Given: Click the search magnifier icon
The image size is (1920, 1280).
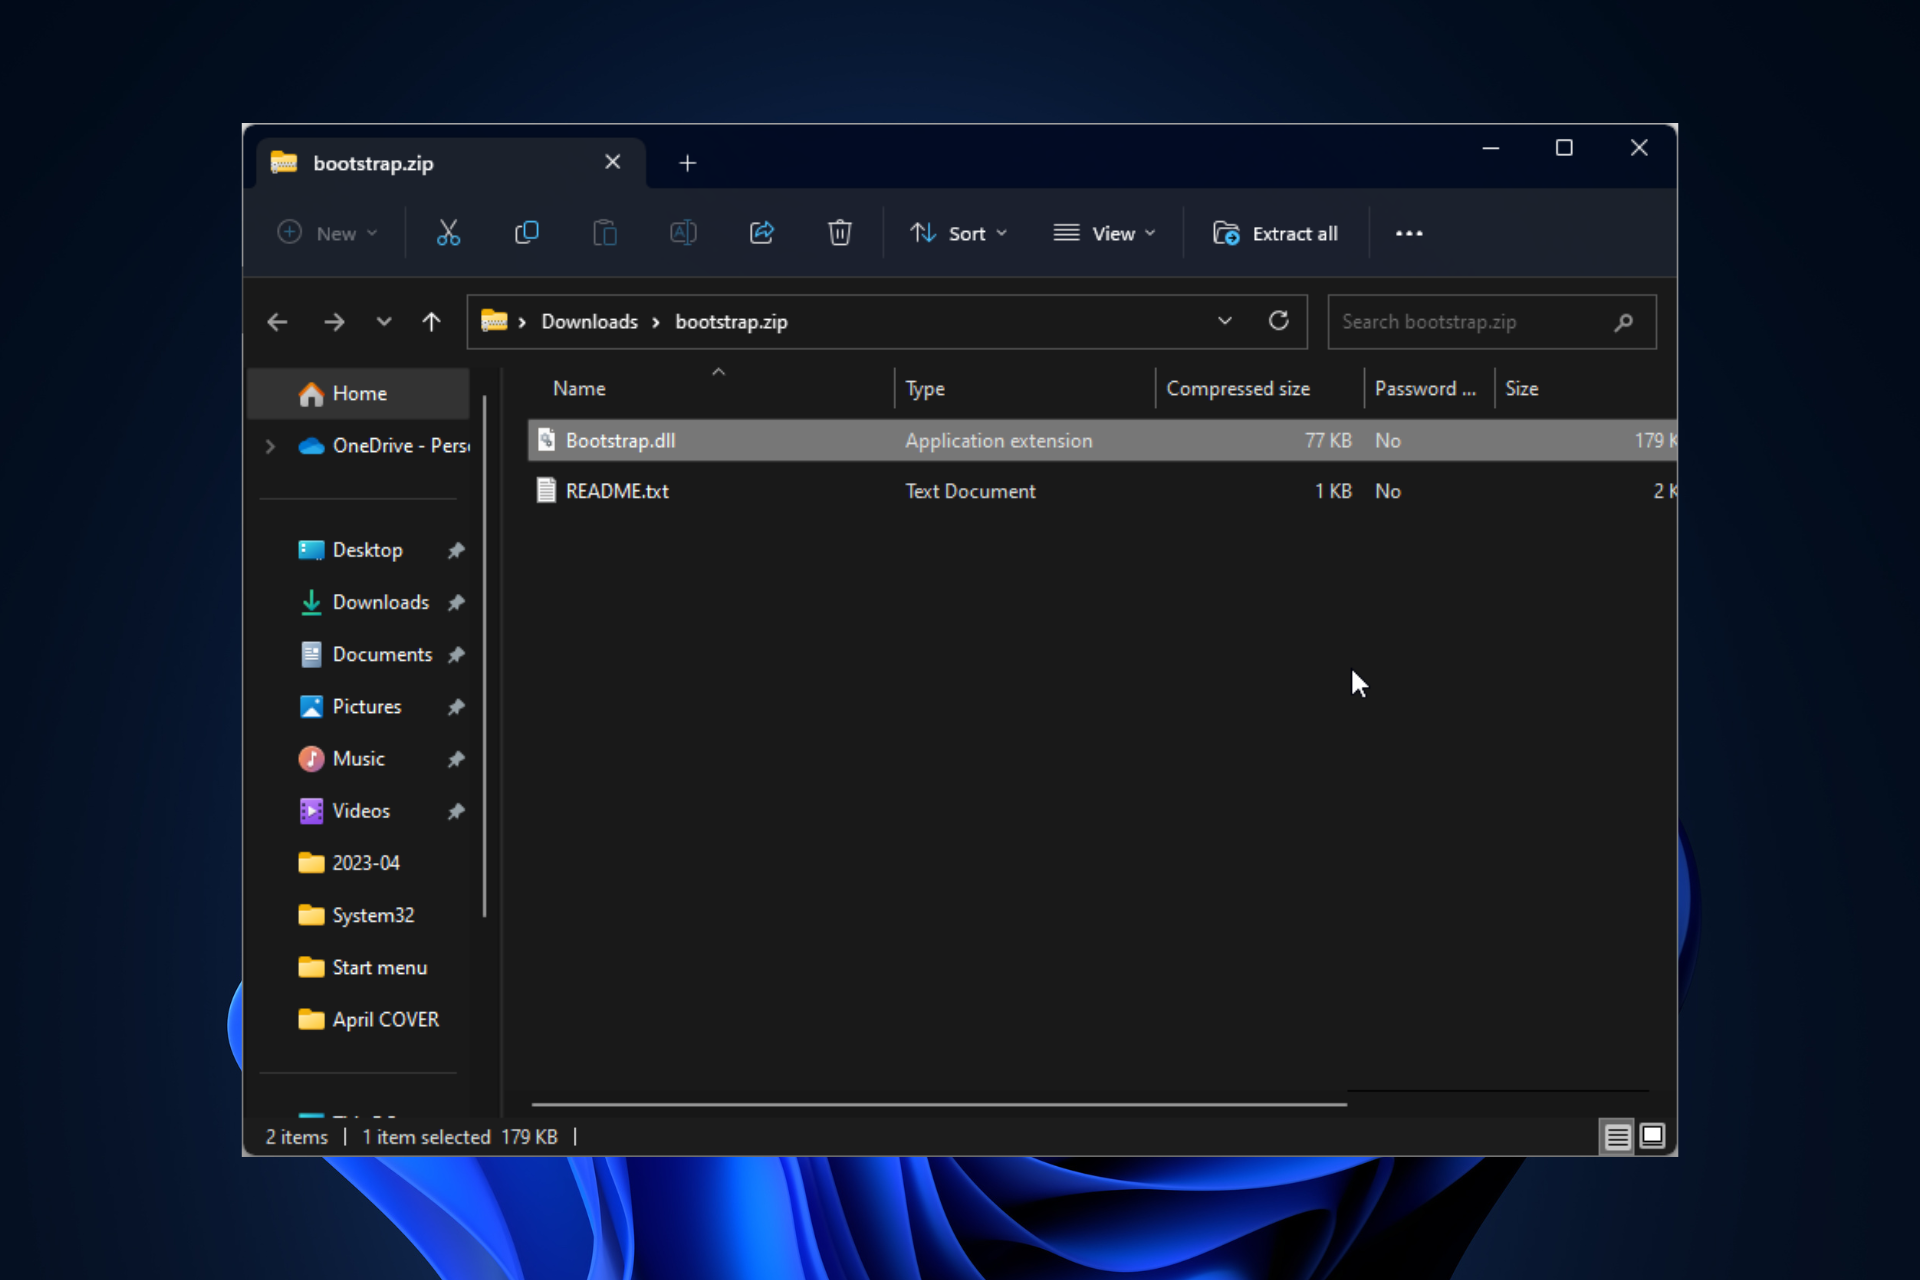Looking at the screenshot, I should (x=1624, y=322).
